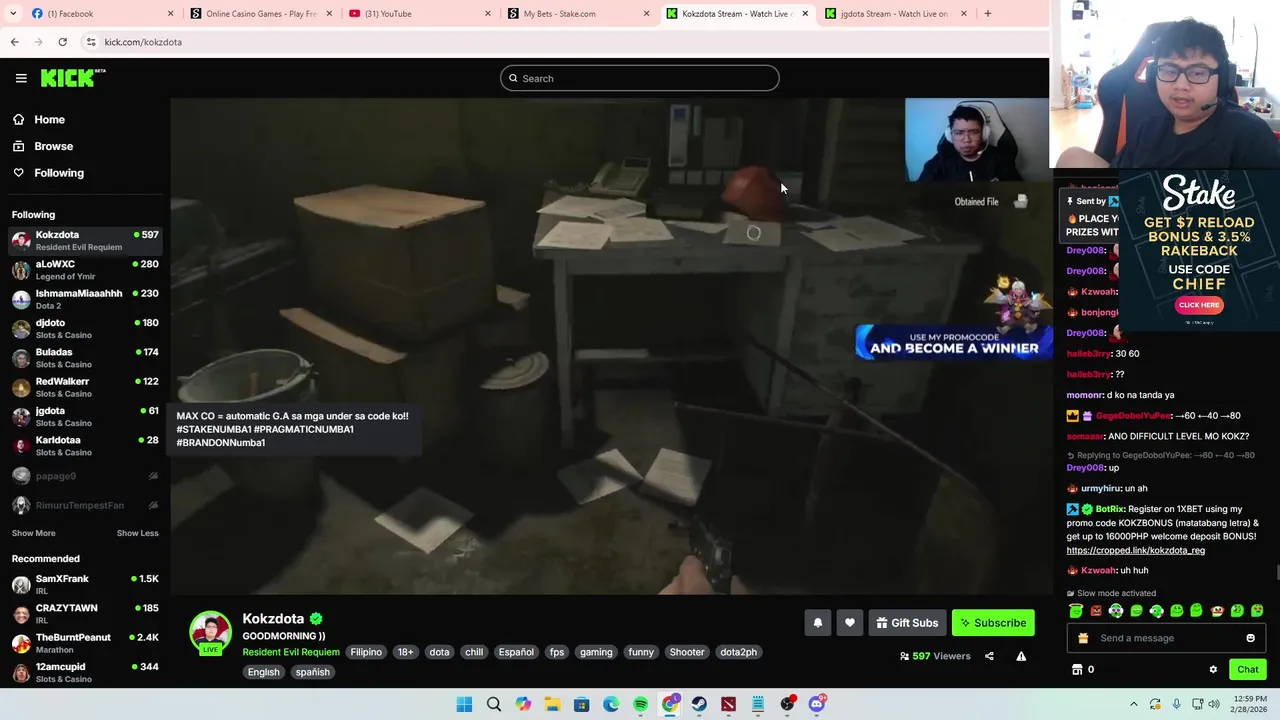This screenshot has width=1280, height=720.
Task: Open recommended channel 12amcupid
Action: point(84,672)
